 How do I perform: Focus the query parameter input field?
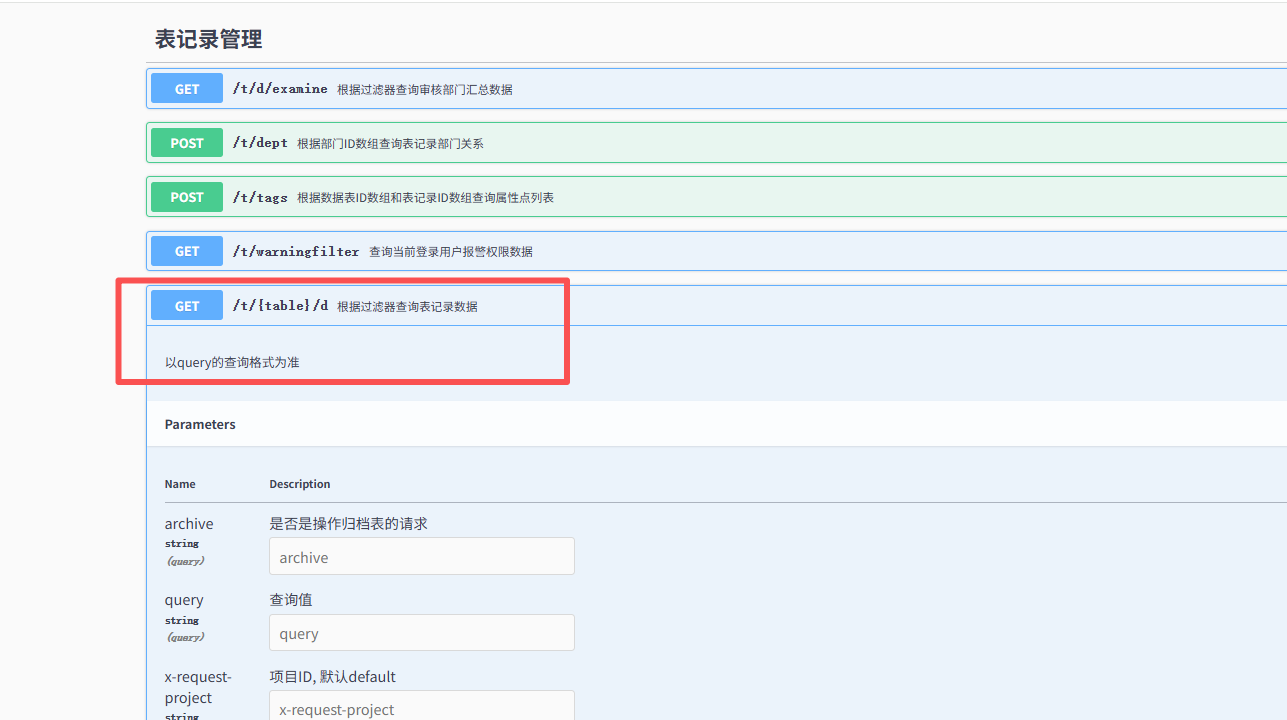coord(421,633)
